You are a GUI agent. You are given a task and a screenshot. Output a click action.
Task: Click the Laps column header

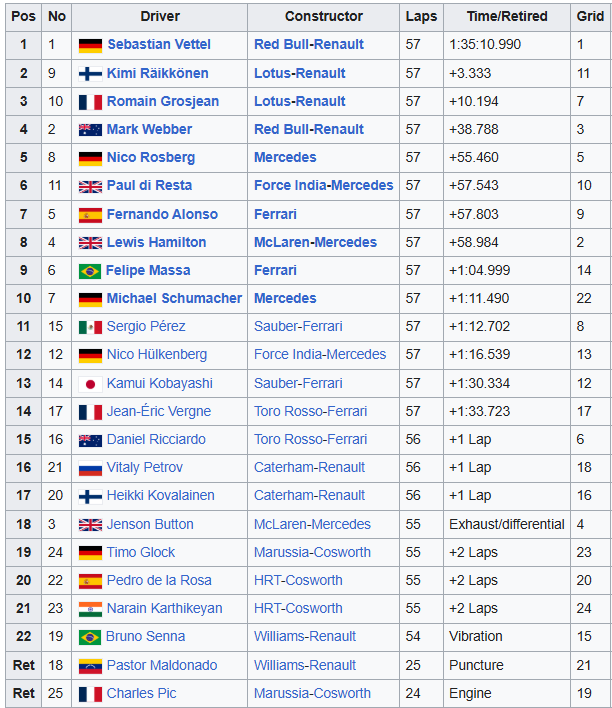pyautogui.click(x=421, y=17)
